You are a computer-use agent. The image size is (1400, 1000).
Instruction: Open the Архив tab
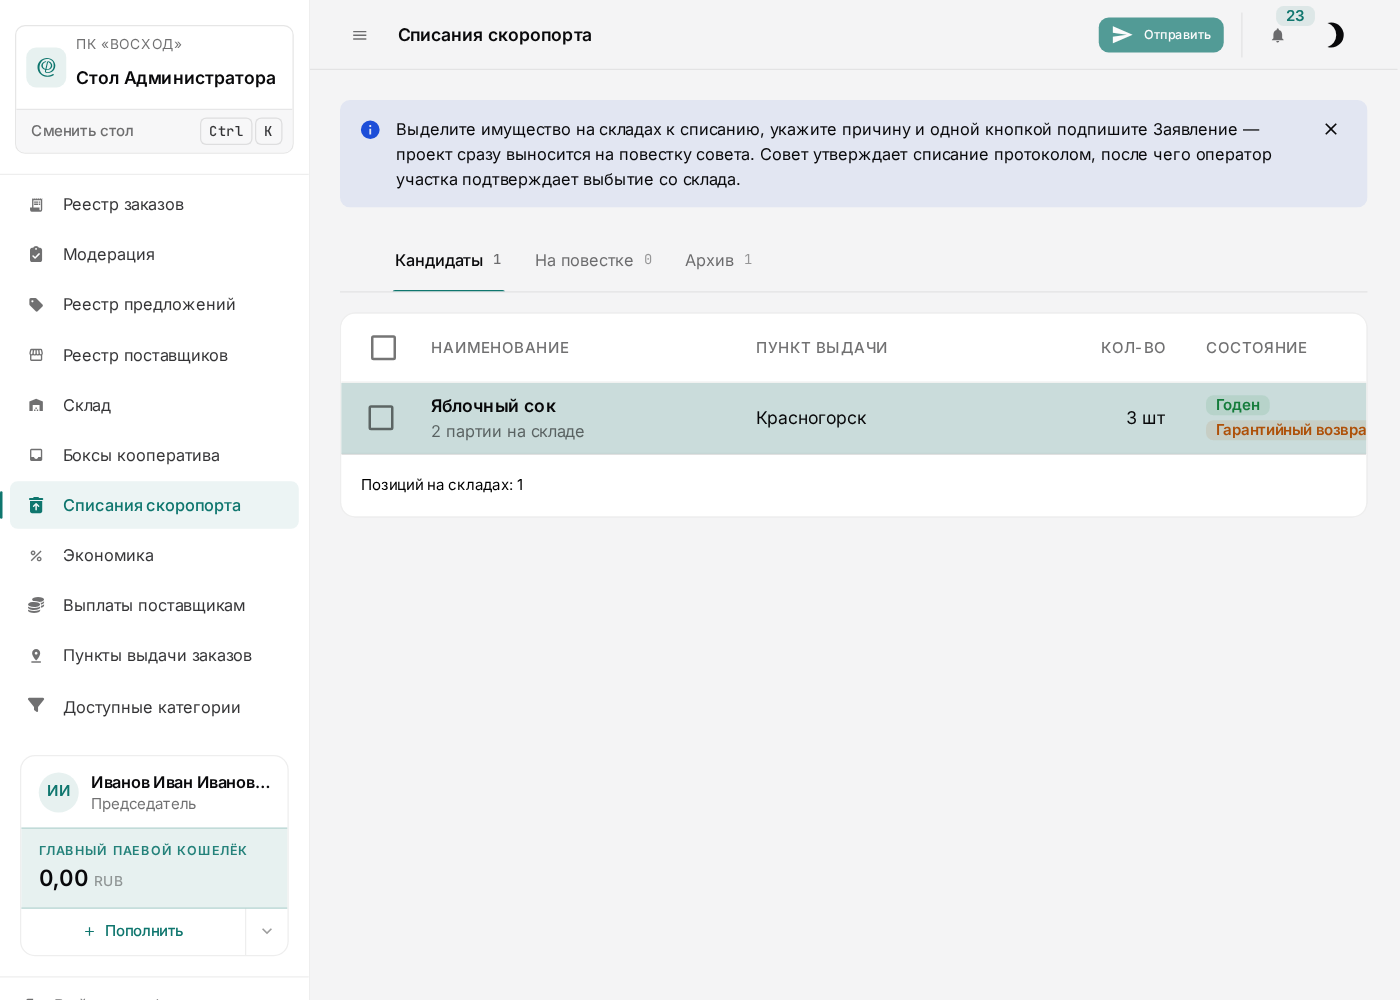tap(719, 260)
